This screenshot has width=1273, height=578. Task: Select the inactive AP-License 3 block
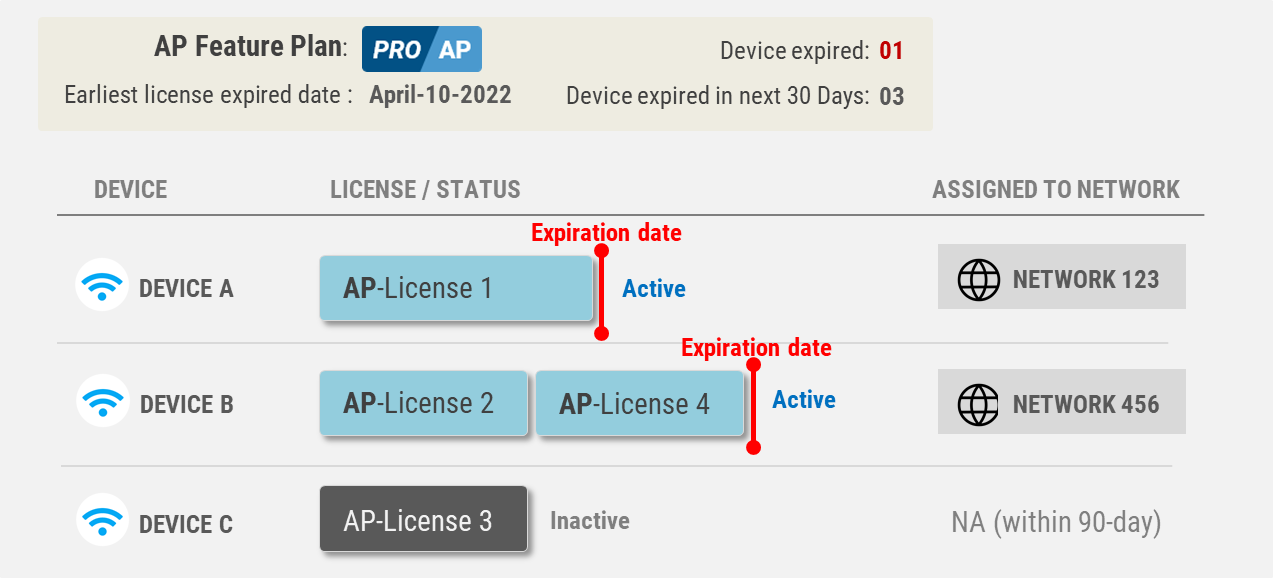423,518
